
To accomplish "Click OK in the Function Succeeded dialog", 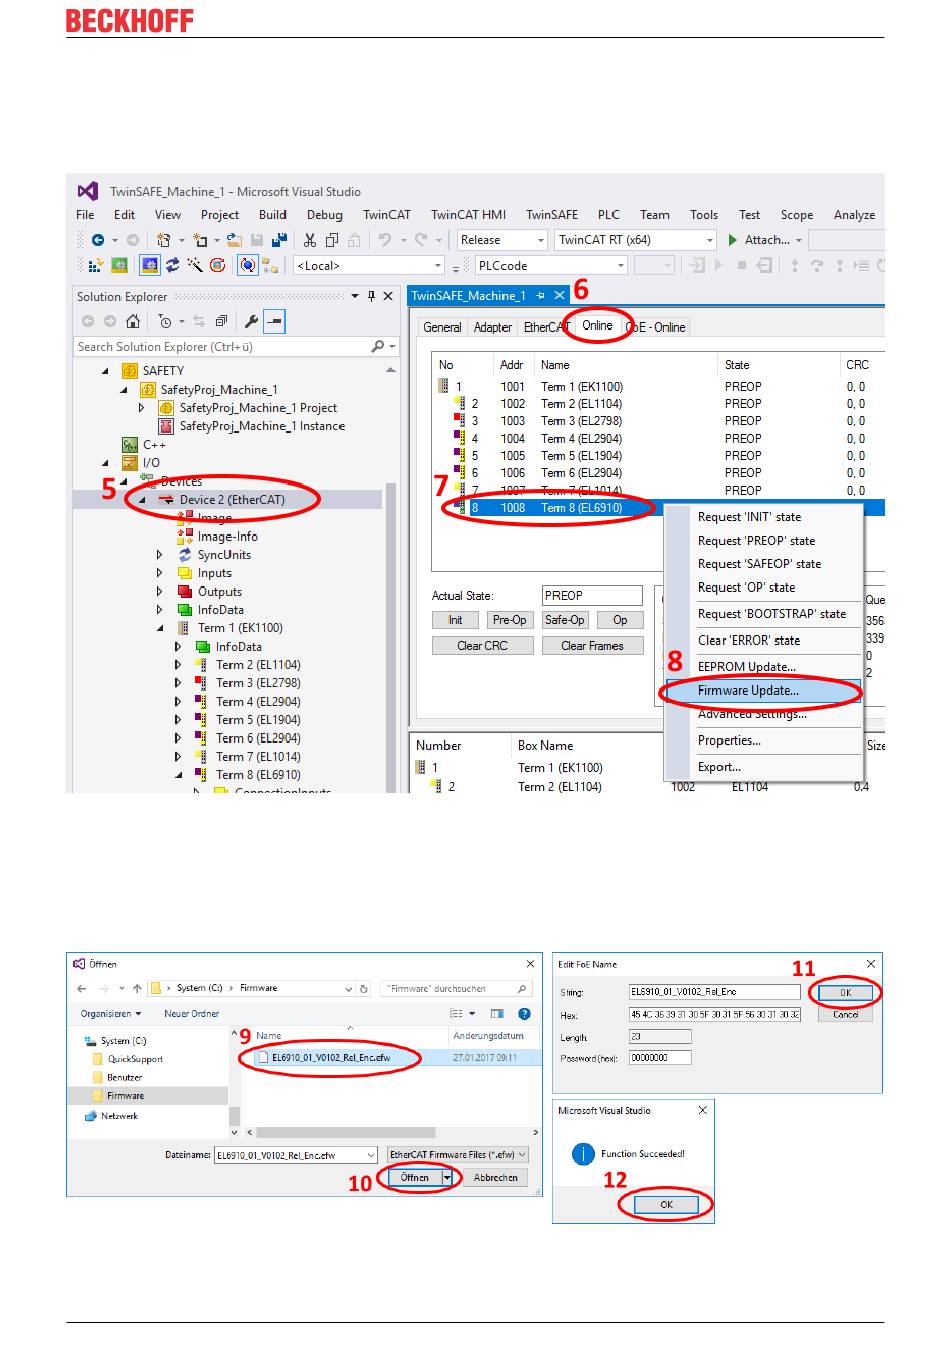I will (x=666, y=1205).
